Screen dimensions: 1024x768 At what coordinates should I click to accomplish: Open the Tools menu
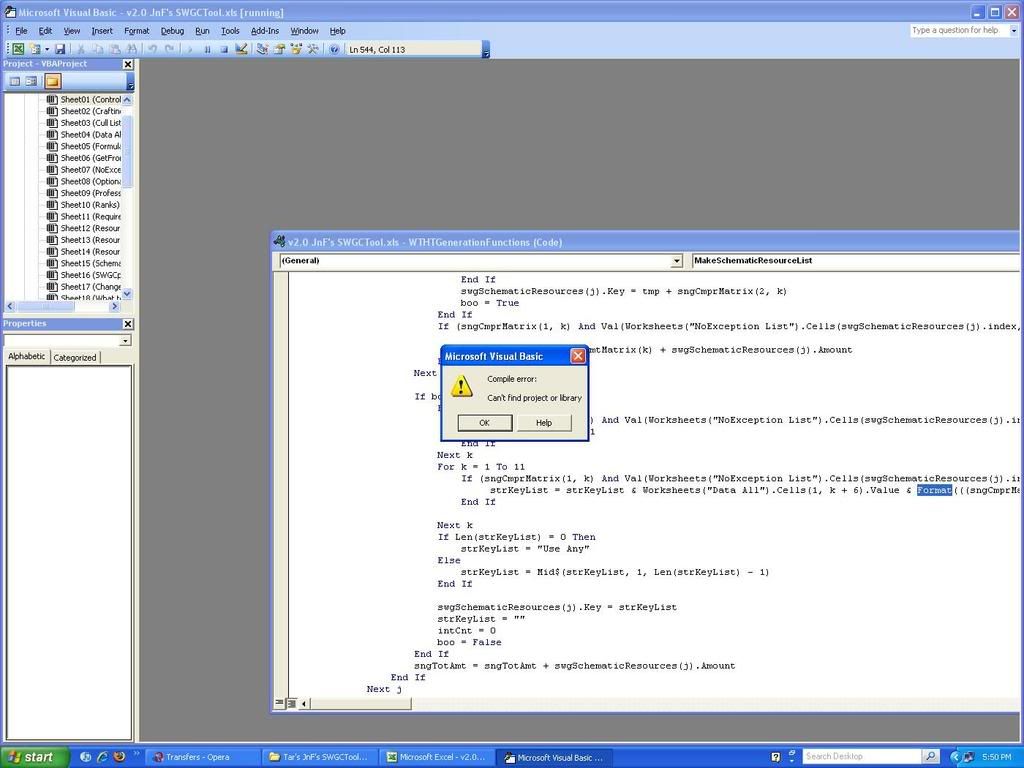point(230,31)
